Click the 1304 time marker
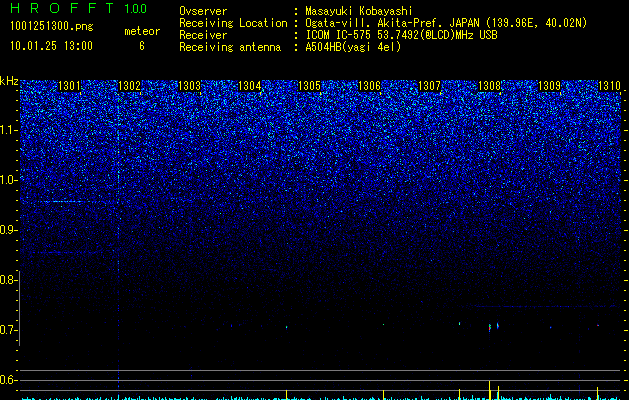The image size is (629, 400). (250, 86)
